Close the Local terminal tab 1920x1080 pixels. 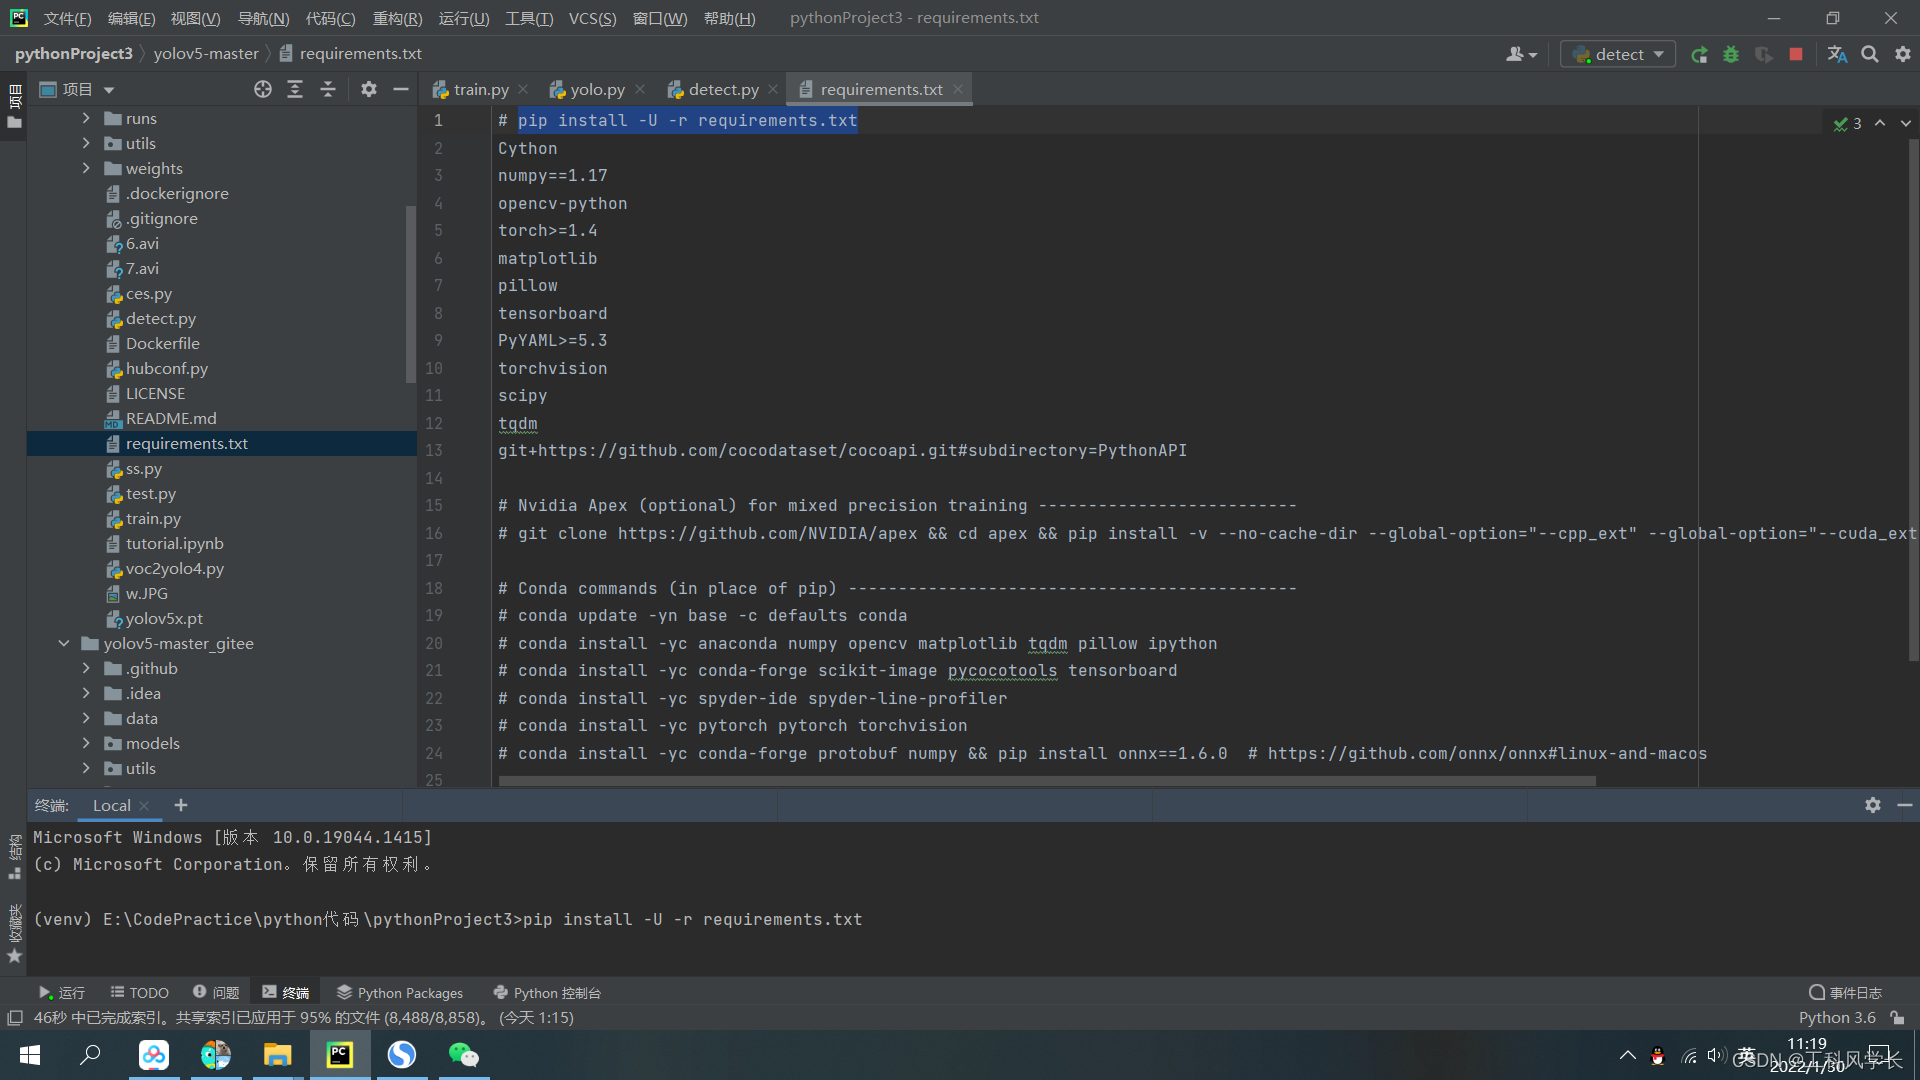[x=144, y=806]
